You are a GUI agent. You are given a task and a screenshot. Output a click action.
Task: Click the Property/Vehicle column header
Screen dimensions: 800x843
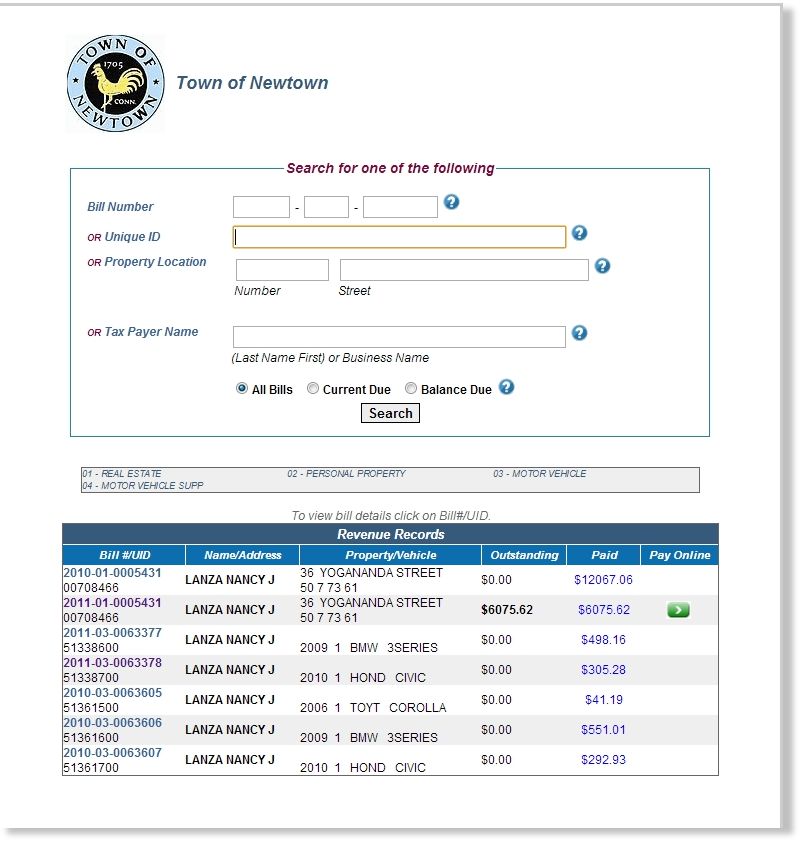click(x=390, y=555)
